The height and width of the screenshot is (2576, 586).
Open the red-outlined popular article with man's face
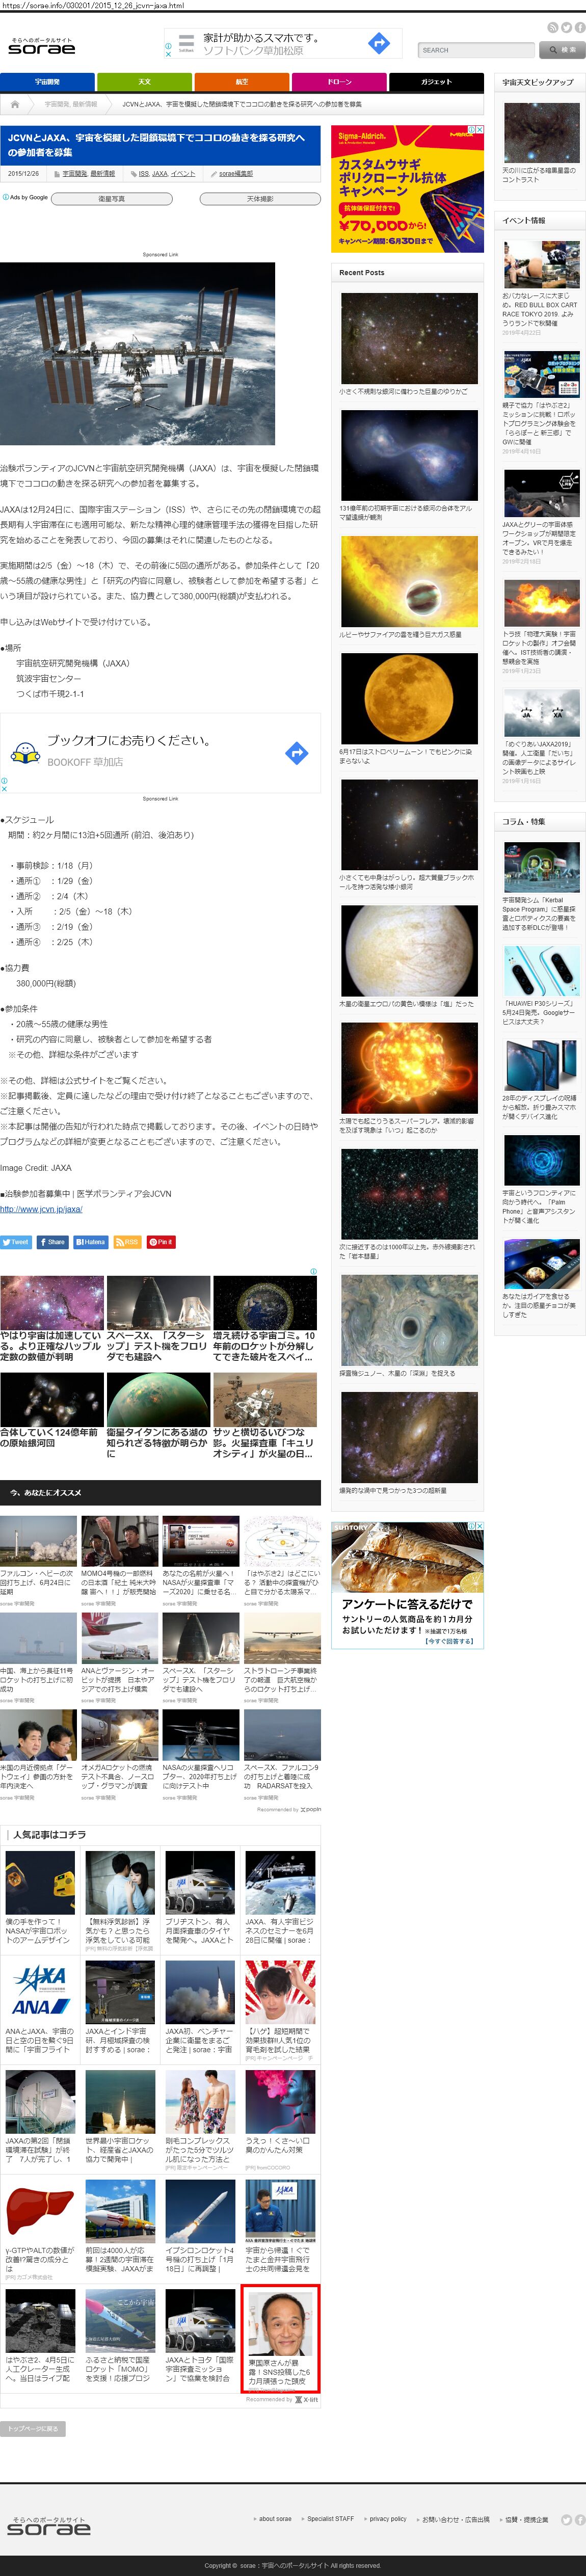(280, 2338)
